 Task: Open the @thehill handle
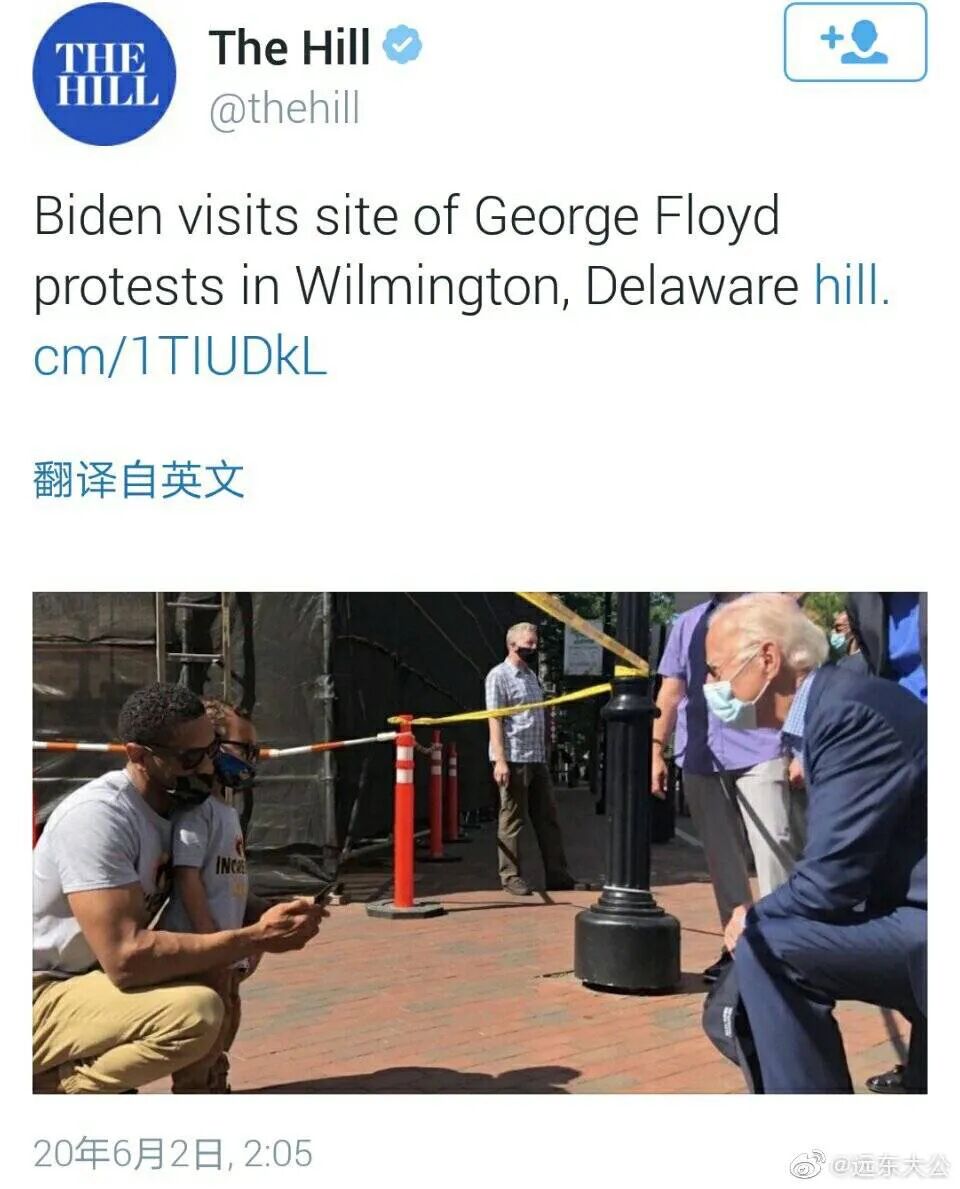(284, 108)
